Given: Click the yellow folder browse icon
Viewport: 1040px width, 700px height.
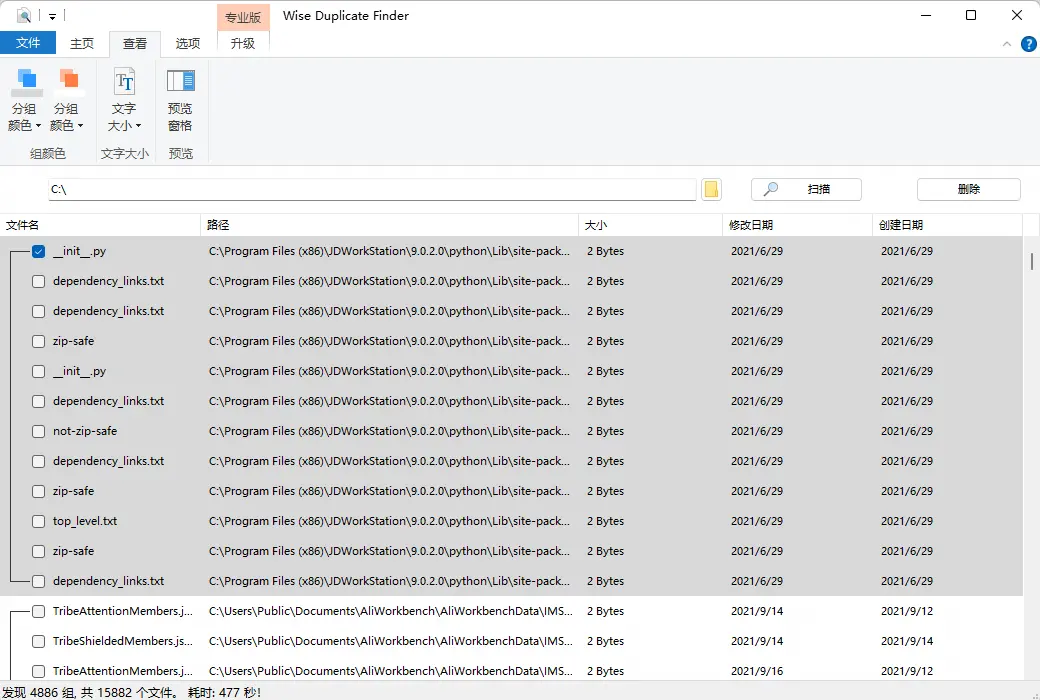Looking at the screenshot, I should click(x=711, y=189).
